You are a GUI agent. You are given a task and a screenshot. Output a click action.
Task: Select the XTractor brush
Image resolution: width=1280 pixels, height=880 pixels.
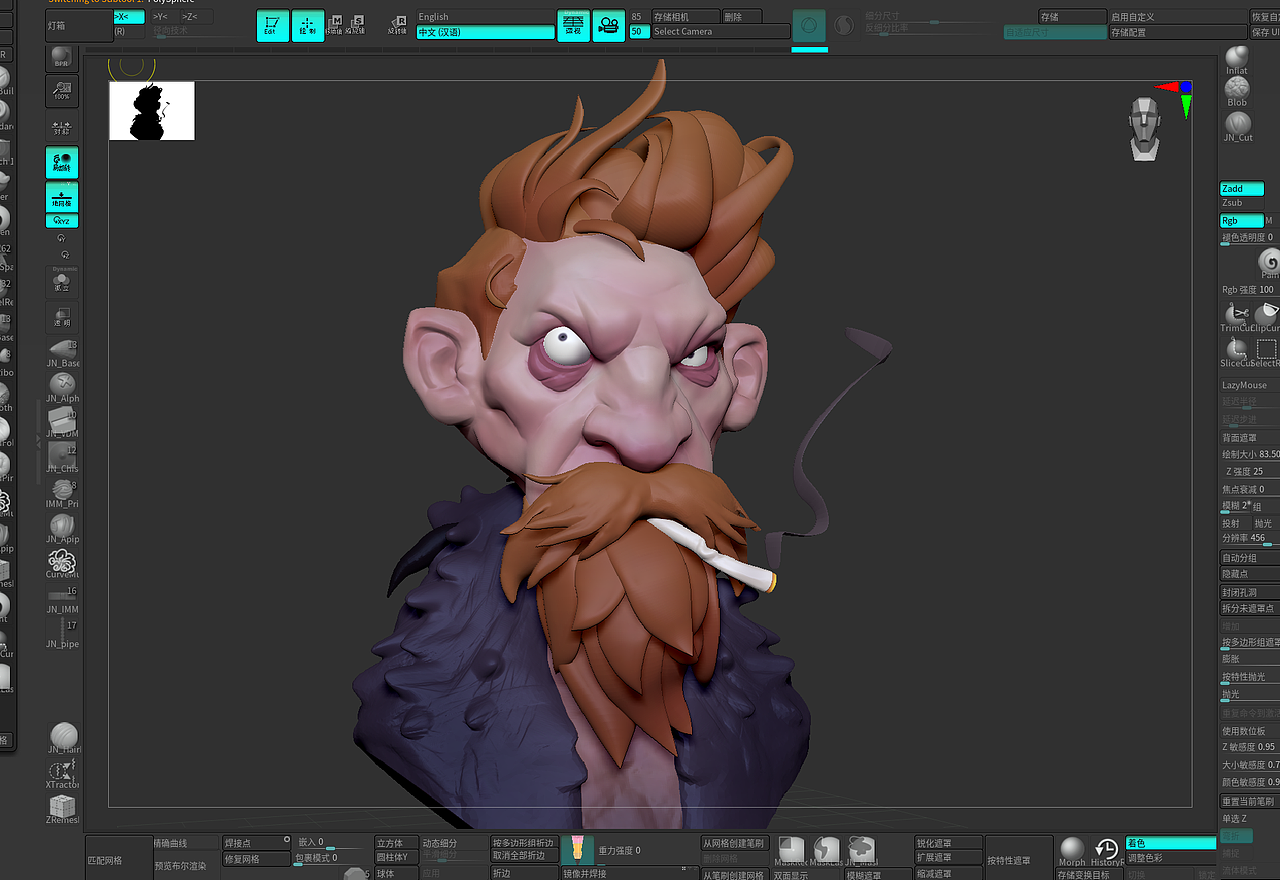click(x=62, y=772)
